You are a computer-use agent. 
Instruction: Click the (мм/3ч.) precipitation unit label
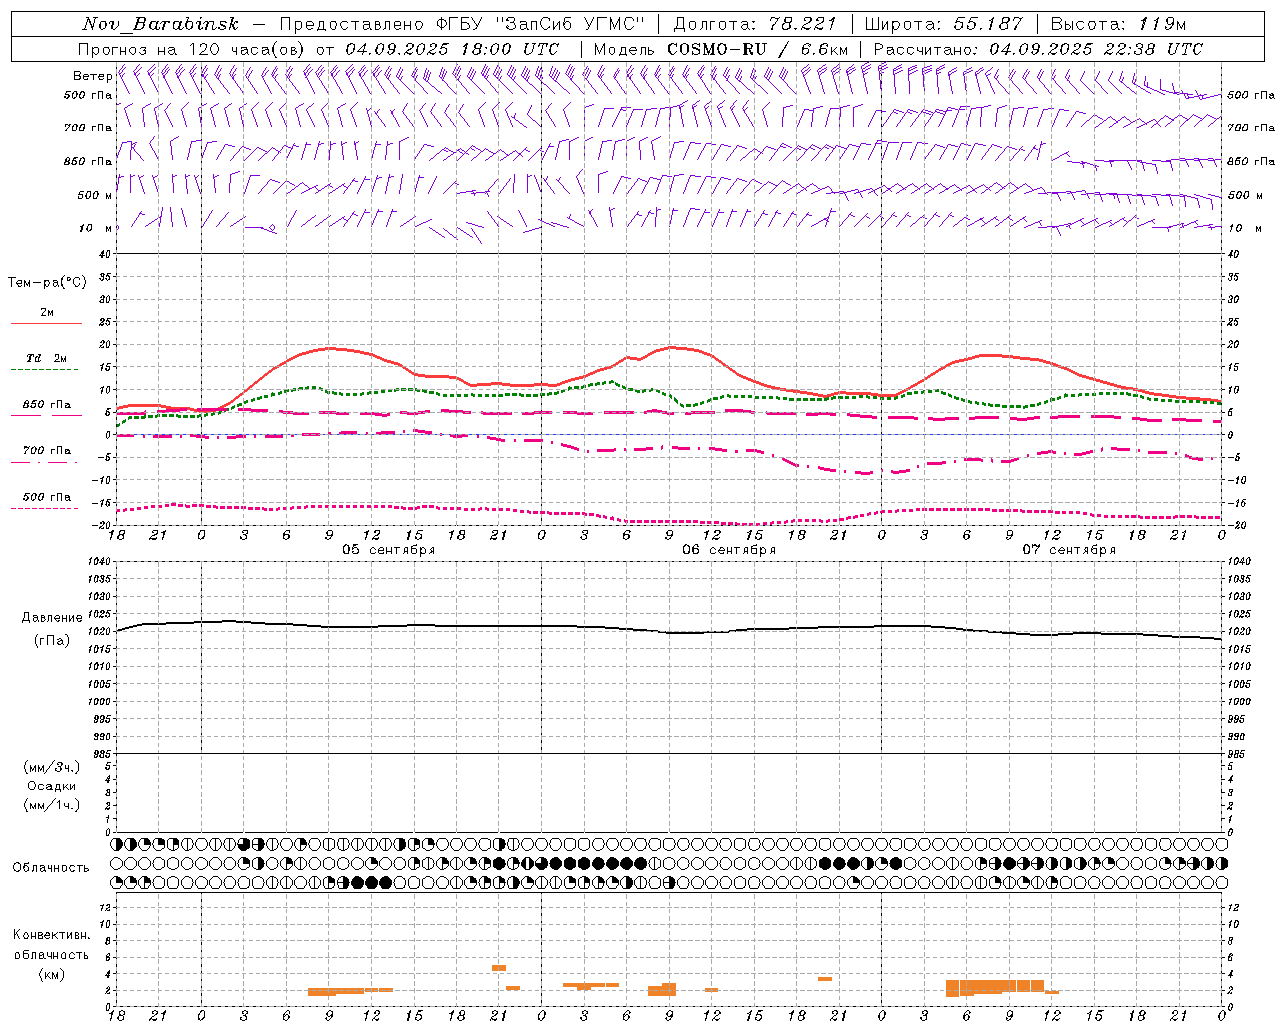click(x=52, y=767)
